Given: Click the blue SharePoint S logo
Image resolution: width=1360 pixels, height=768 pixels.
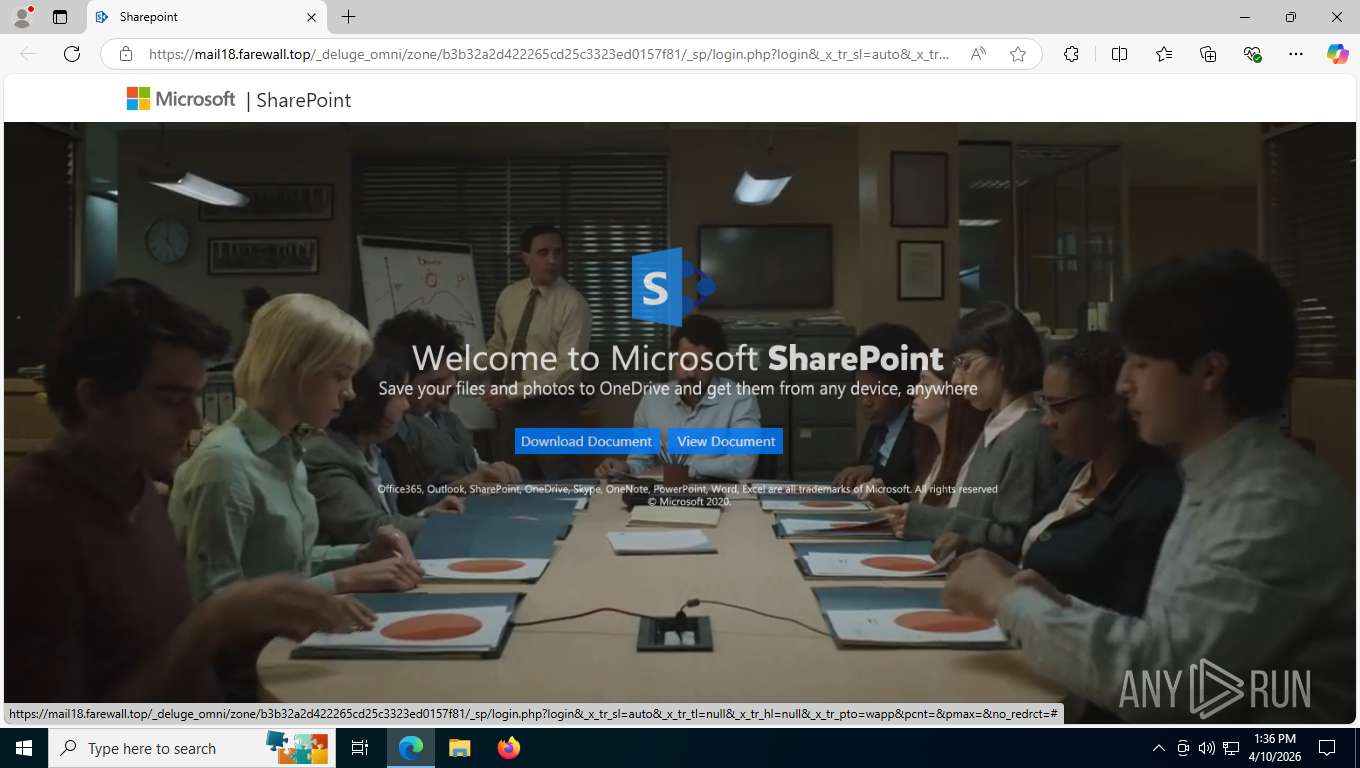Looking at the screenshot, I should click(x=672, y=287).
